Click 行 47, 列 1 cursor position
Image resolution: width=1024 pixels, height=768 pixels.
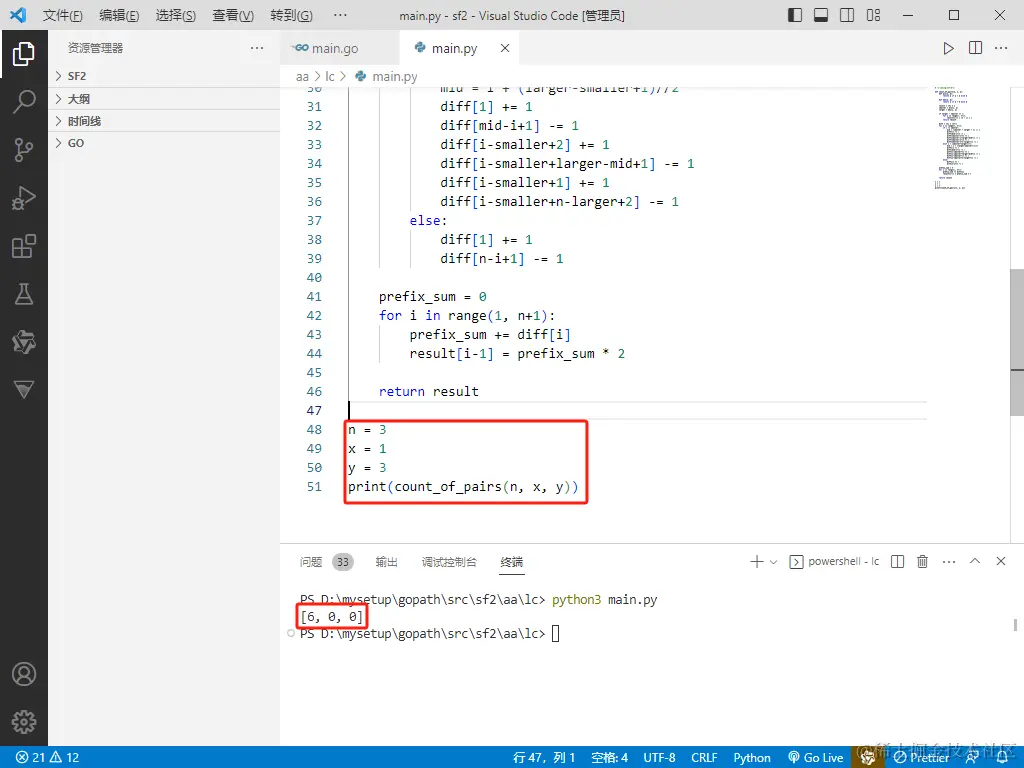click(x=544, y=758)
